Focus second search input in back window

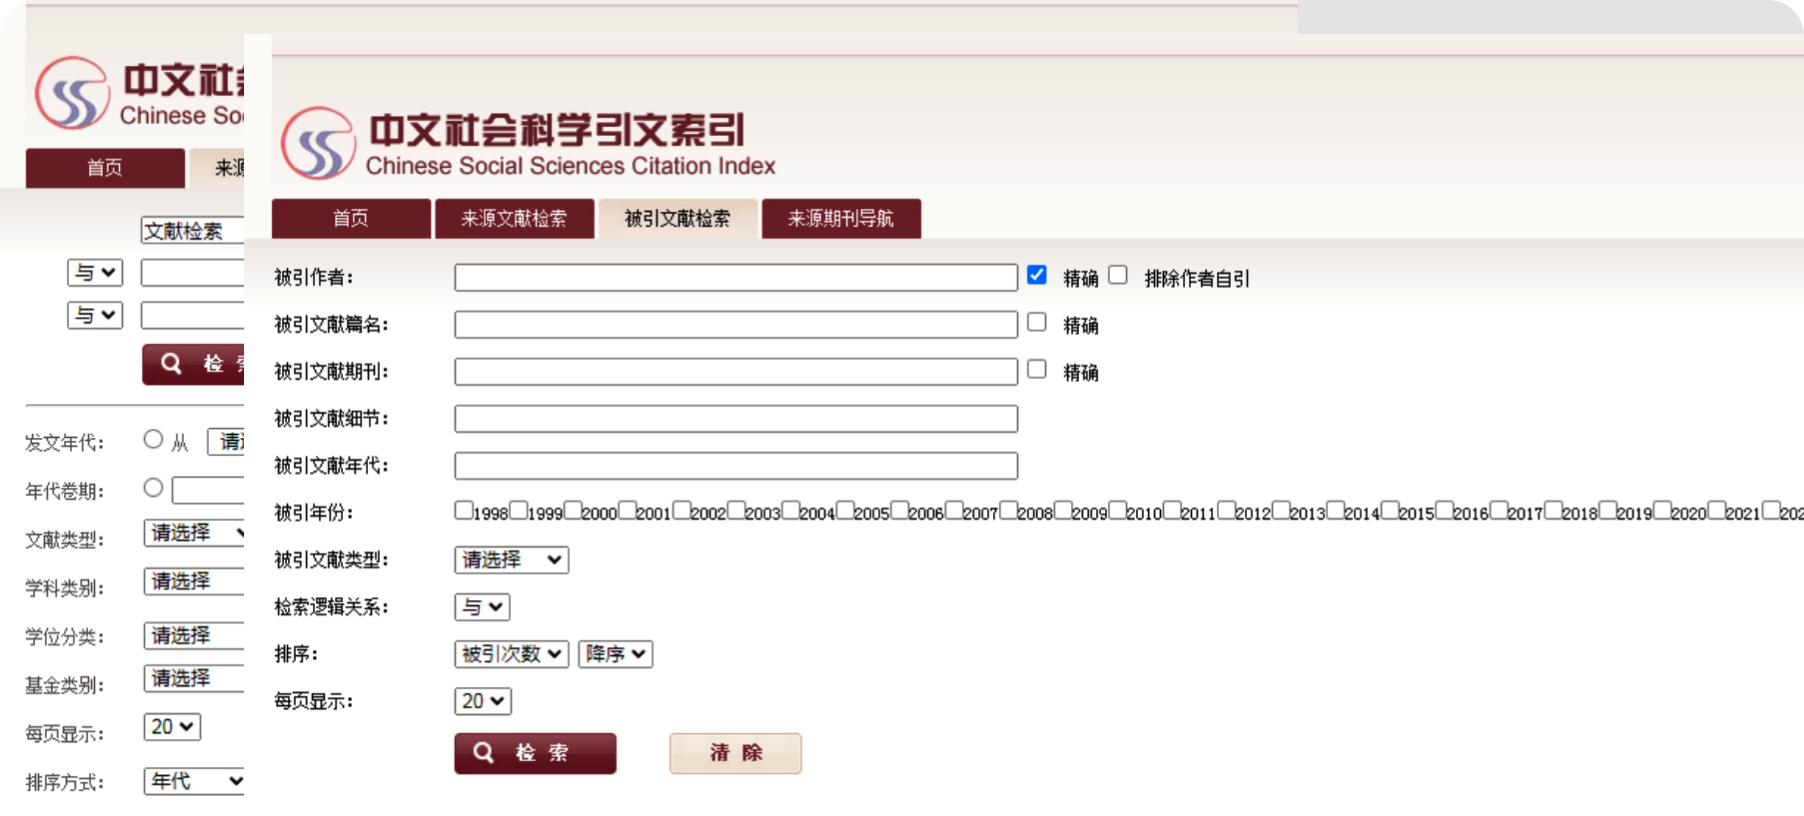pos(192,316)
